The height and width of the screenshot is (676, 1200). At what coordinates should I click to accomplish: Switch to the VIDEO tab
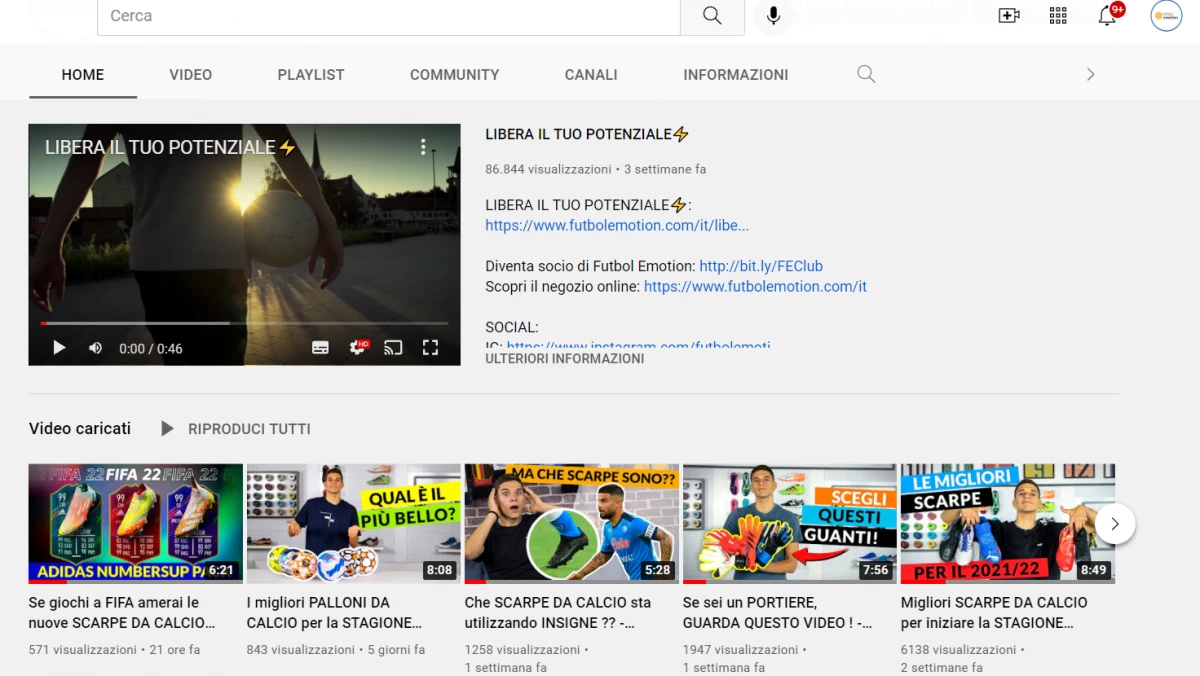[x=190, y=75]
